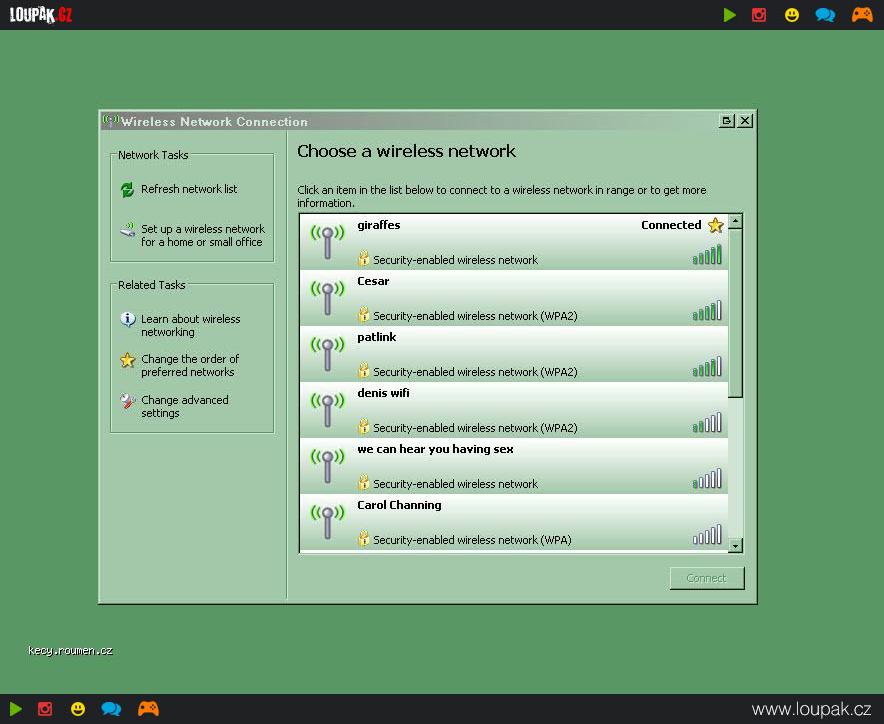Select the Cesar network name
This screenshot has height=724, width=884.
click(x=373, y=281)
